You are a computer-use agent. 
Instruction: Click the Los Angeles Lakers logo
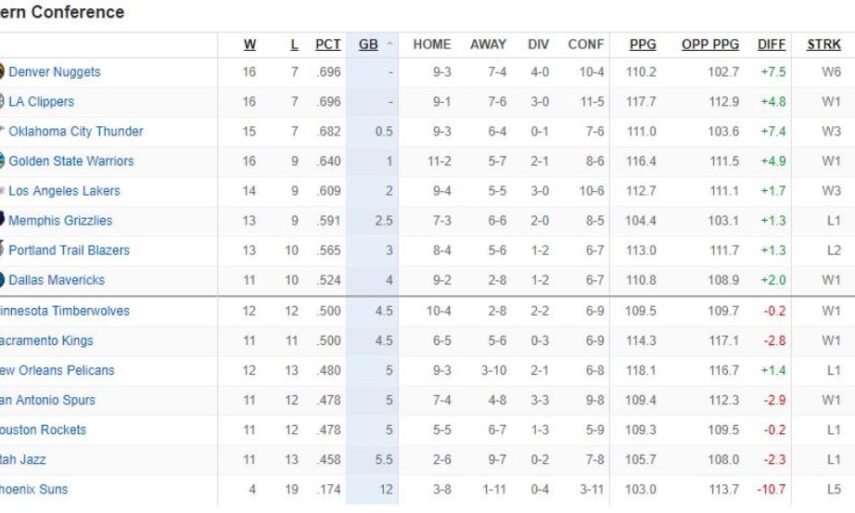(3, 191)
